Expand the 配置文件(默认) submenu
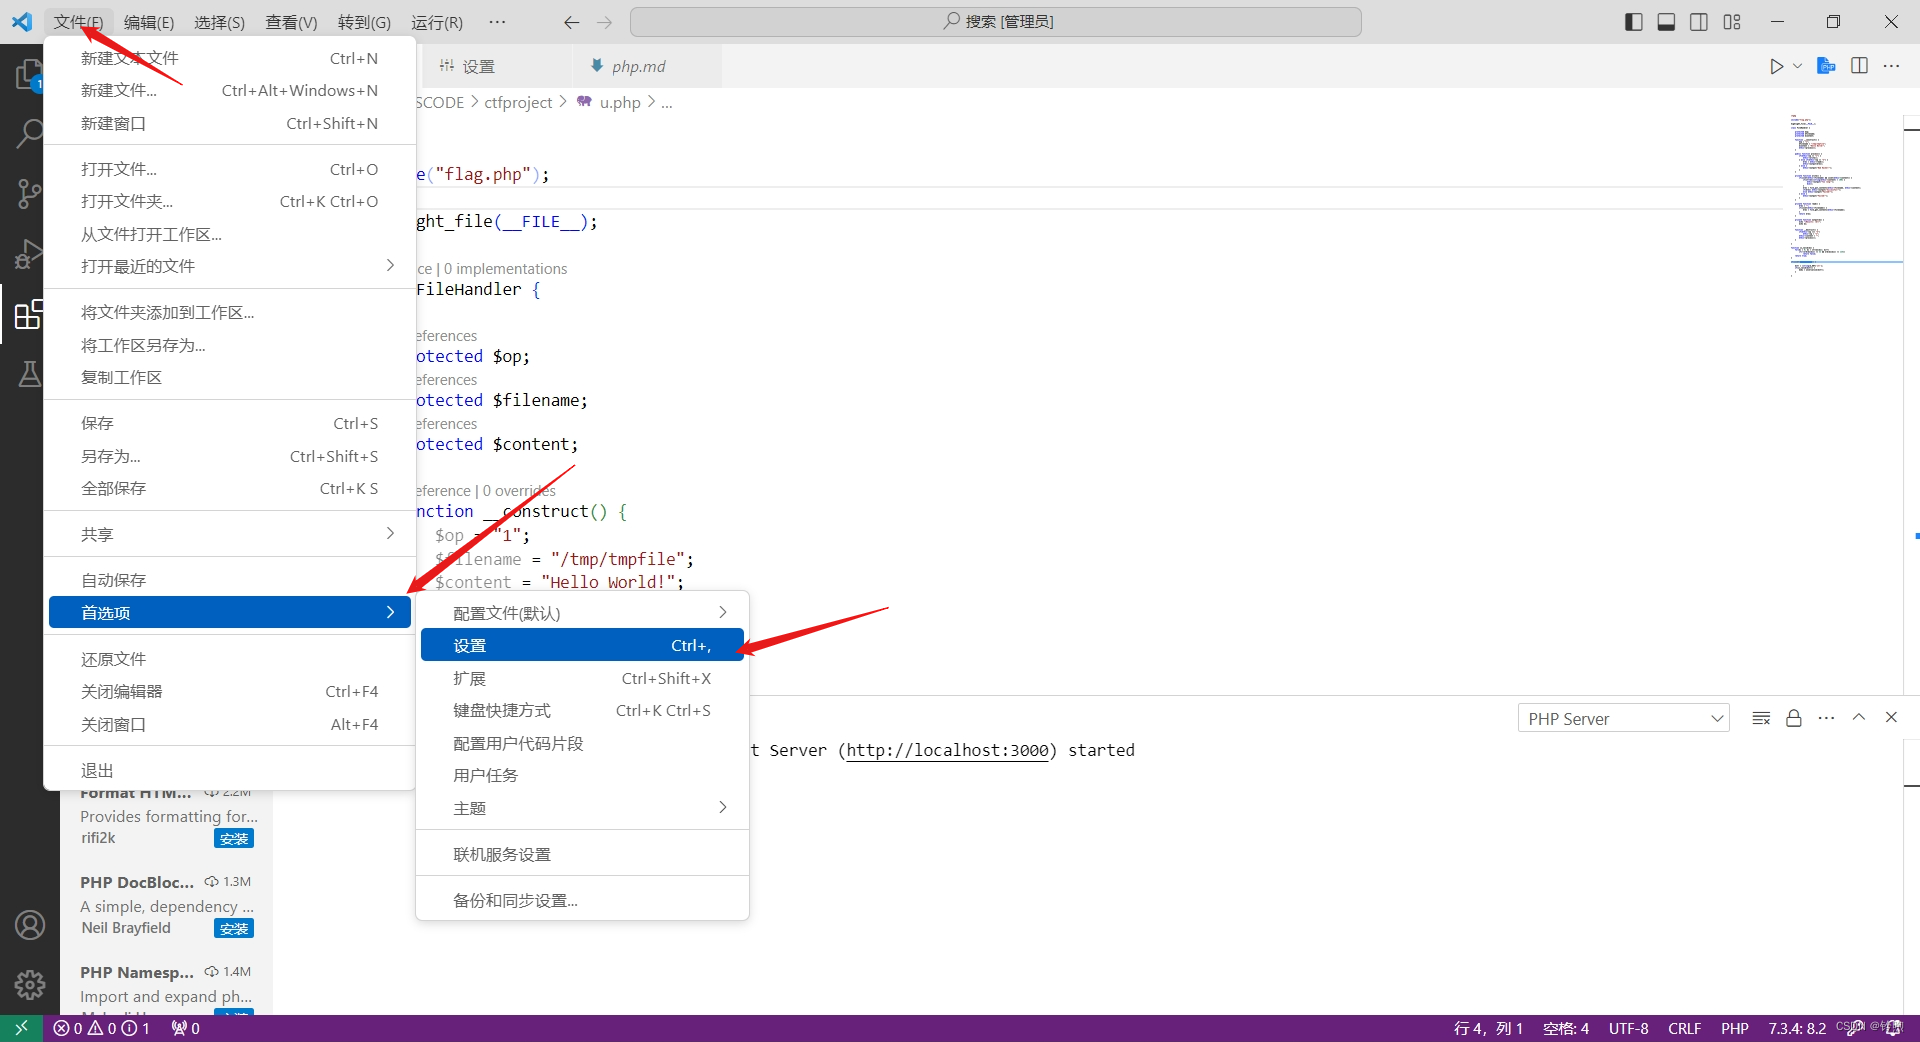 pyautogui.click(x=582, y=612)
